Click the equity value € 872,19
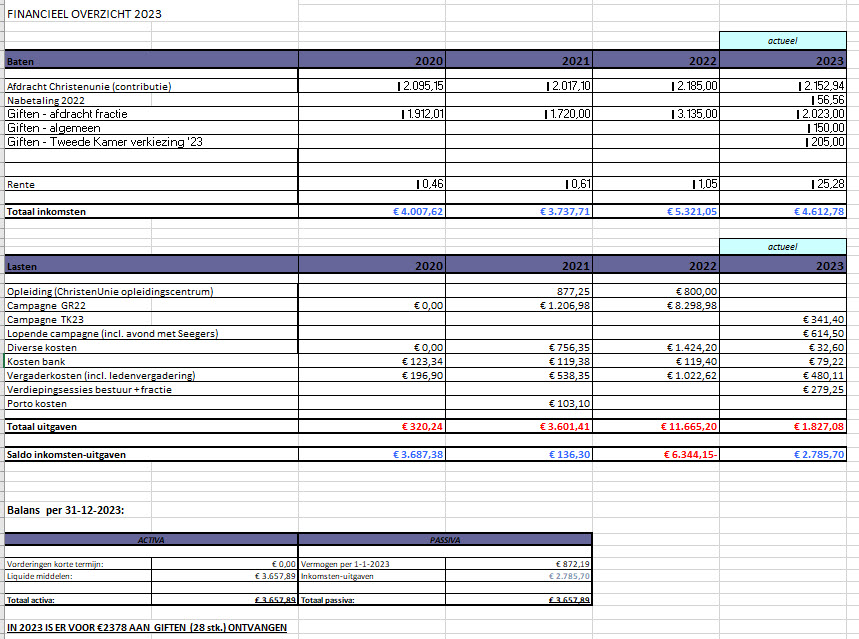Viewport: 859px width, 639px height. 572,564
